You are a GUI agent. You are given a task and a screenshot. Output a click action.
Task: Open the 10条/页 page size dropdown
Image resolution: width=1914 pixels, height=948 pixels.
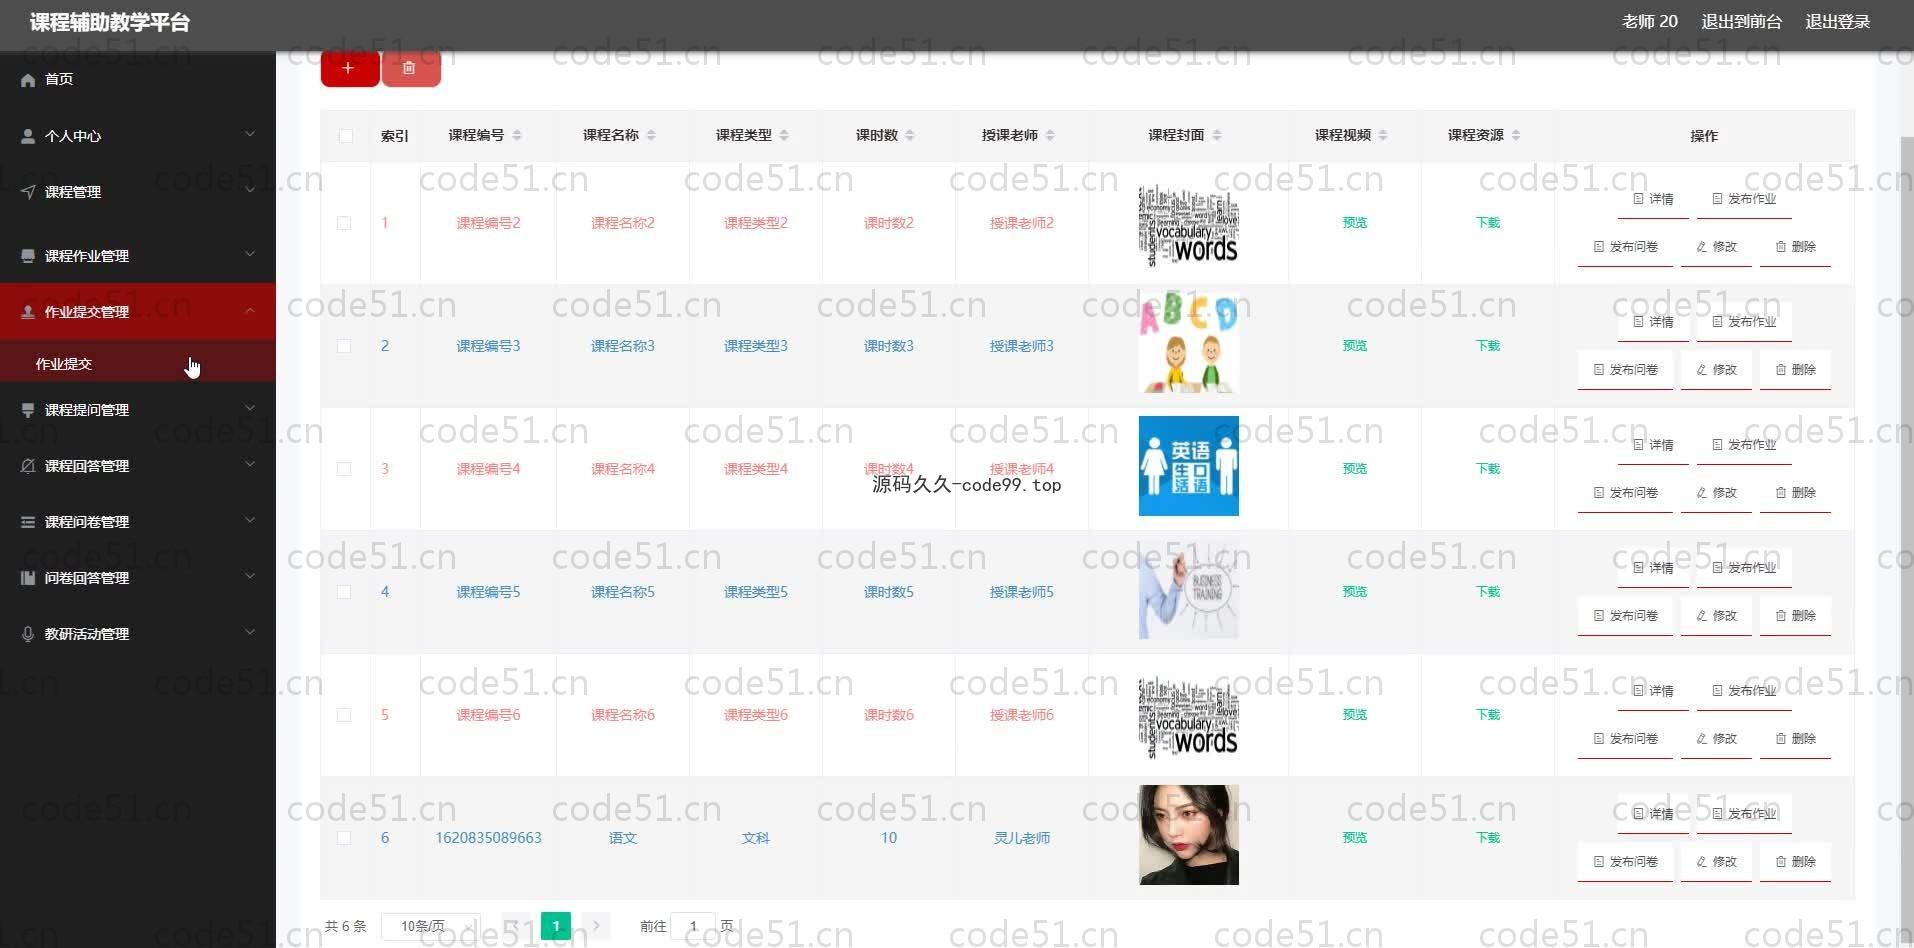pyautogui.click(x=431, y=926)
